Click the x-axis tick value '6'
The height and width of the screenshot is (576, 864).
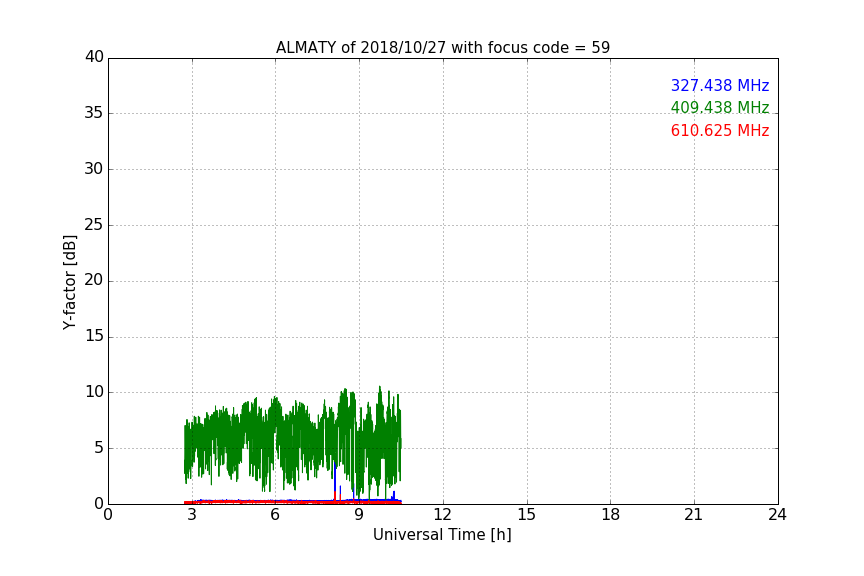click(275, 515)
